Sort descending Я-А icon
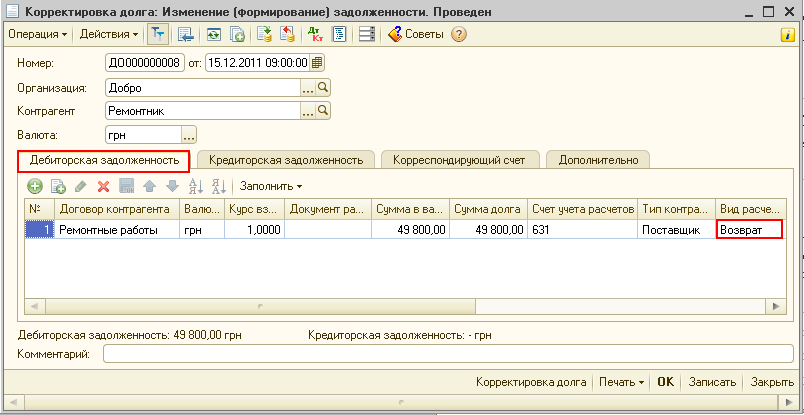This screenshot has width=804, height=415. [x=218, y=186]
